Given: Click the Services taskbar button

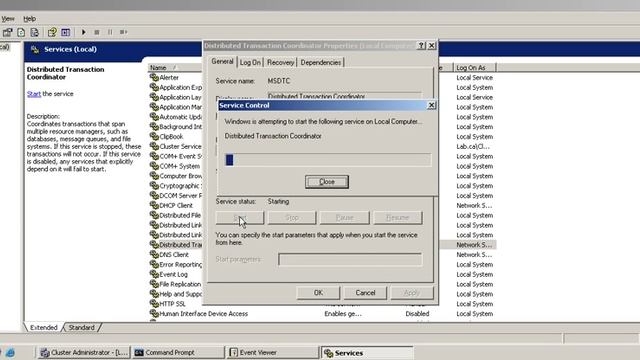Looking at the screenshot, I should pyautogui.click(x=367, y=353).
